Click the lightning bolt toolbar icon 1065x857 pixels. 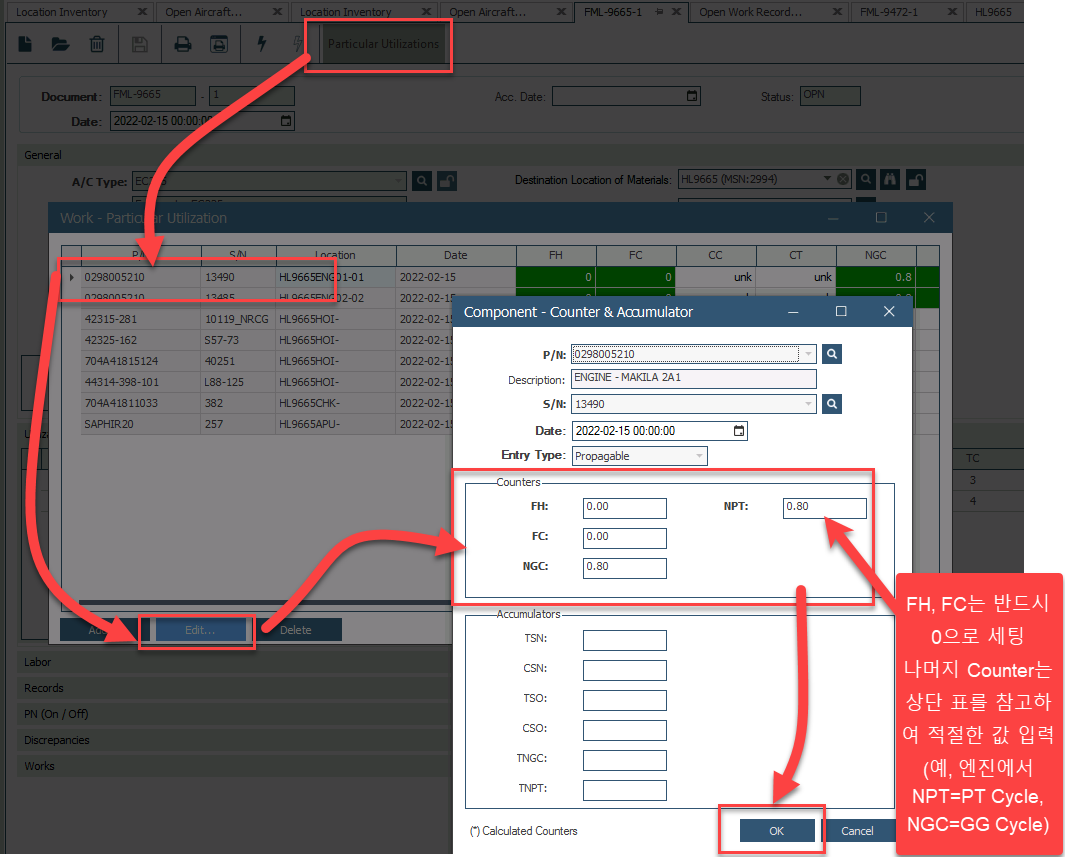point(262,44)
